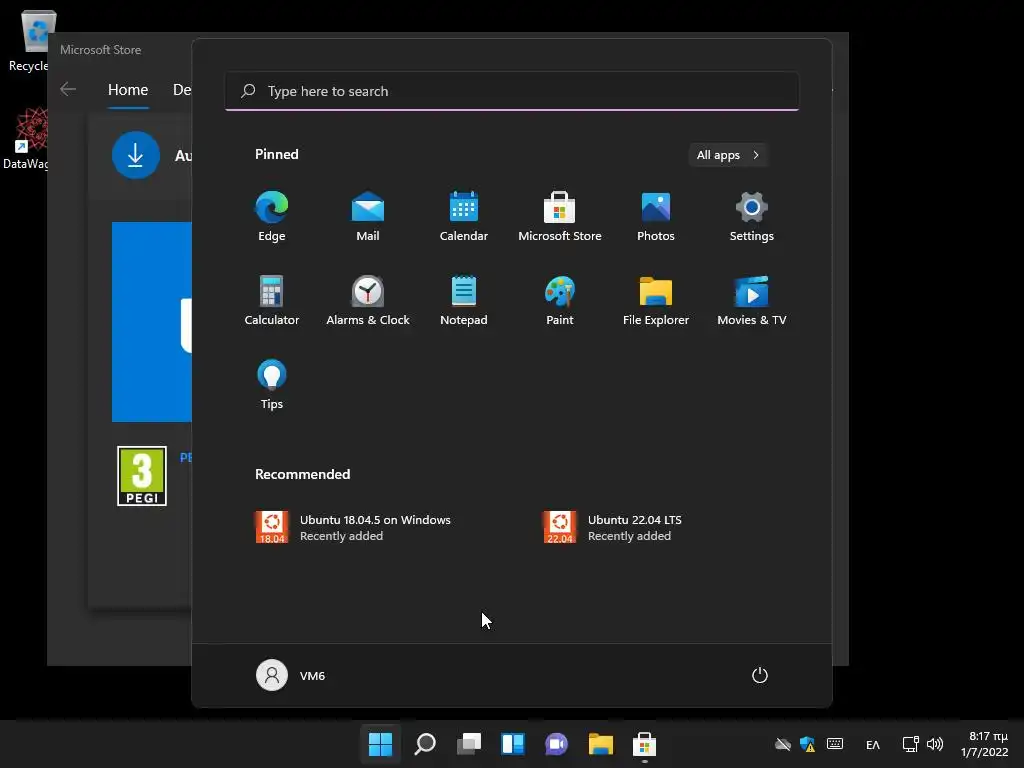Open Windows Security tray icon
Viewport: 1024px width, 768px height.
tap(808, 744)
